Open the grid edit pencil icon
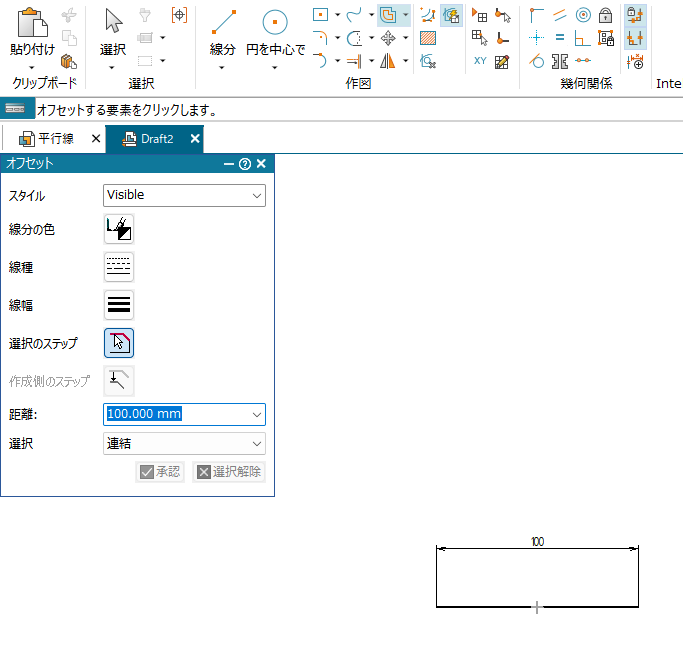 [502, 62]
